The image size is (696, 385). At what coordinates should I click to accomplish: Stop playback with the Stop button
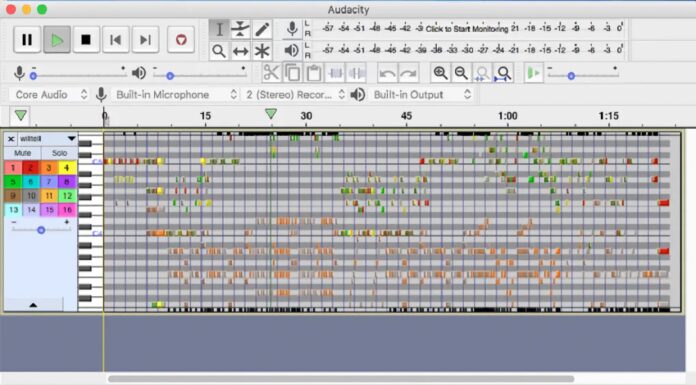(86, 40)
